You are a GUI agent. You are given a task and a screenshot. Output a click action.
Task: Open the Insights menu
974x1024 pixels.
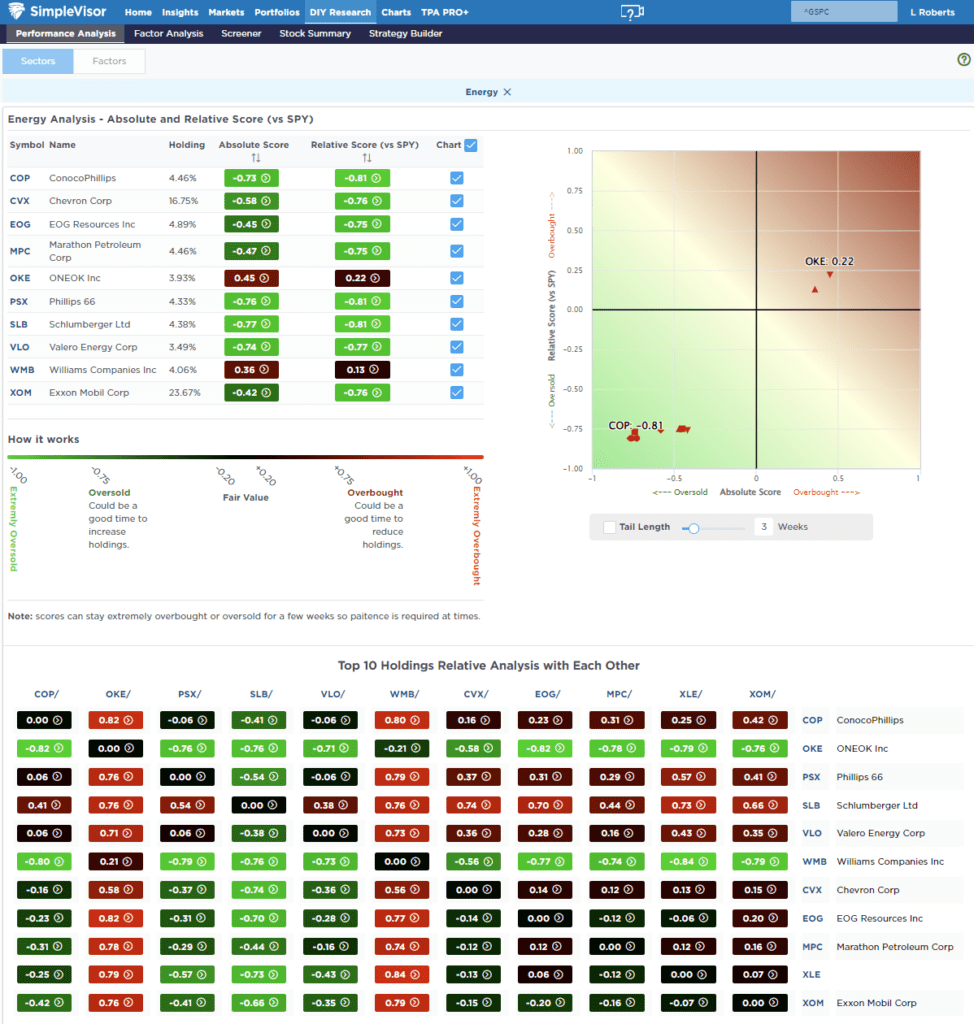pyautogui.click(x=180, y=12)
